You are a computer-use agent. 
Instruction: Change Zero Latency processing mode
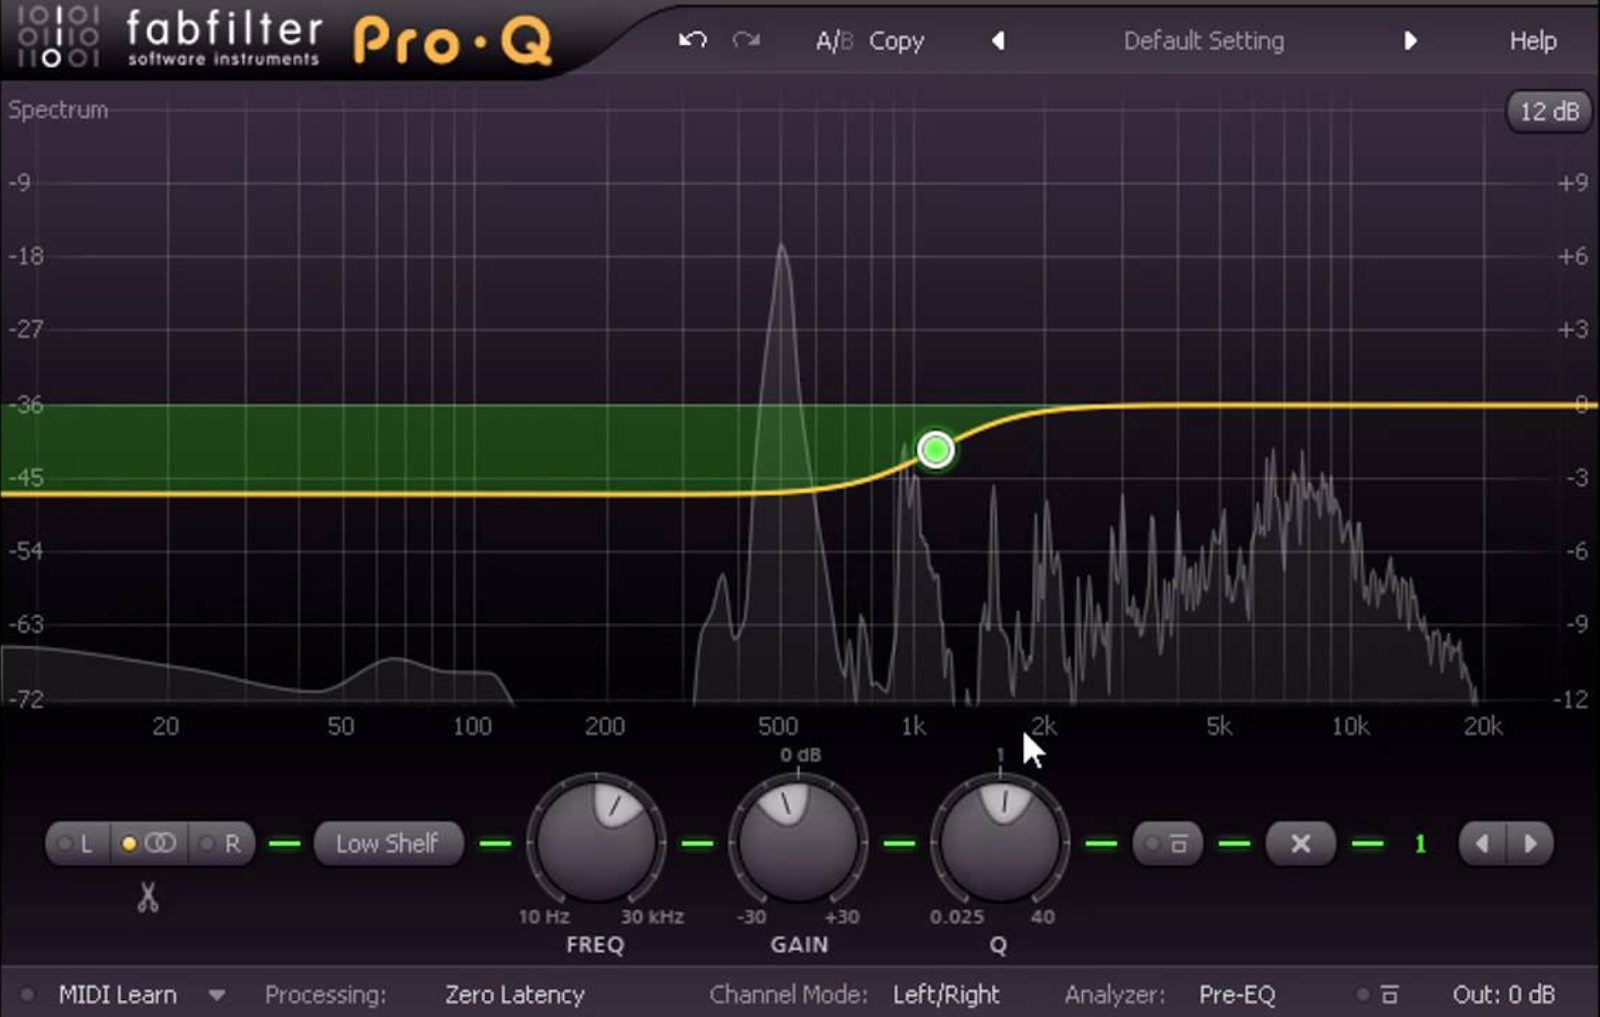pyautogui.click(x=514, y=995)
